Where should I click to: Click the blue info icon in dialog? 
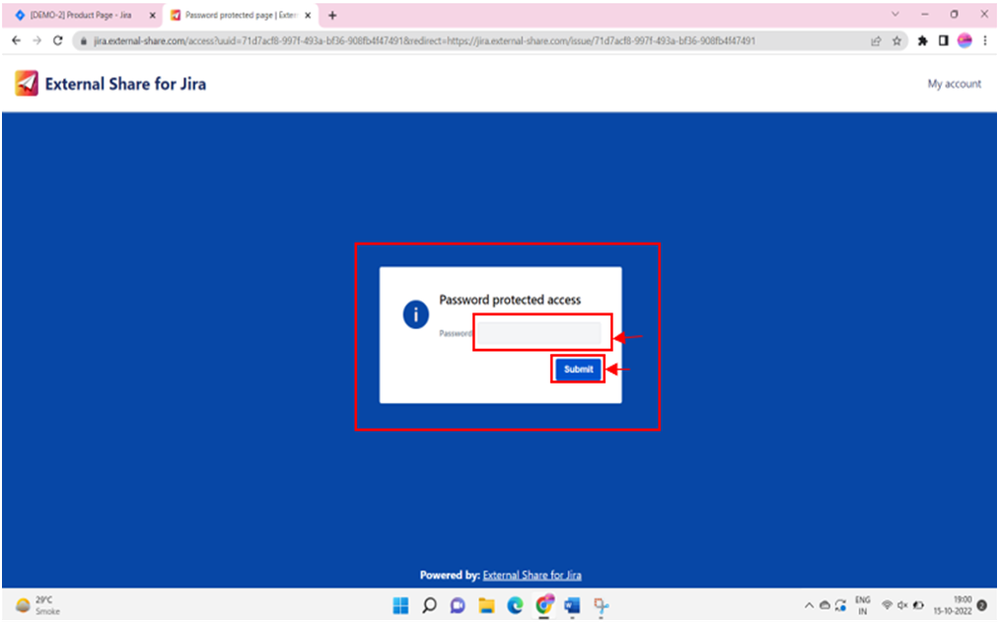pos(415,315)
